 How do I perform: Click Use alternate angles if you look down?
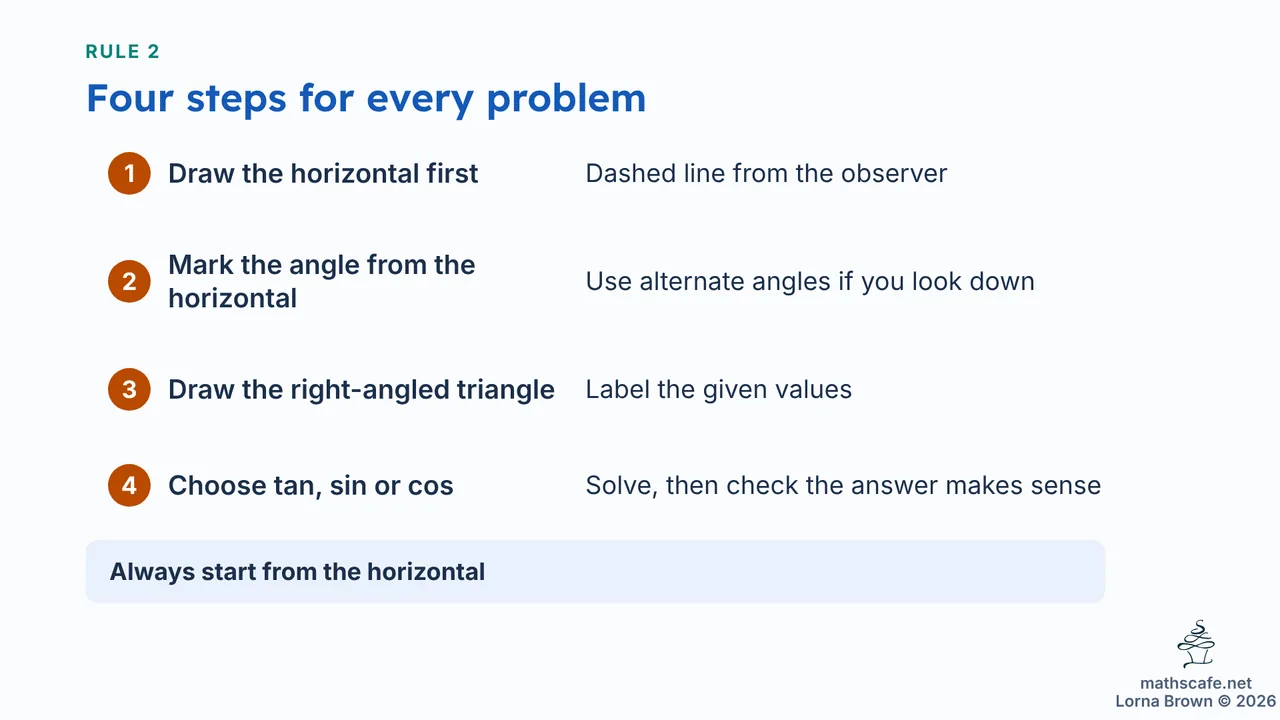[810, 281]
